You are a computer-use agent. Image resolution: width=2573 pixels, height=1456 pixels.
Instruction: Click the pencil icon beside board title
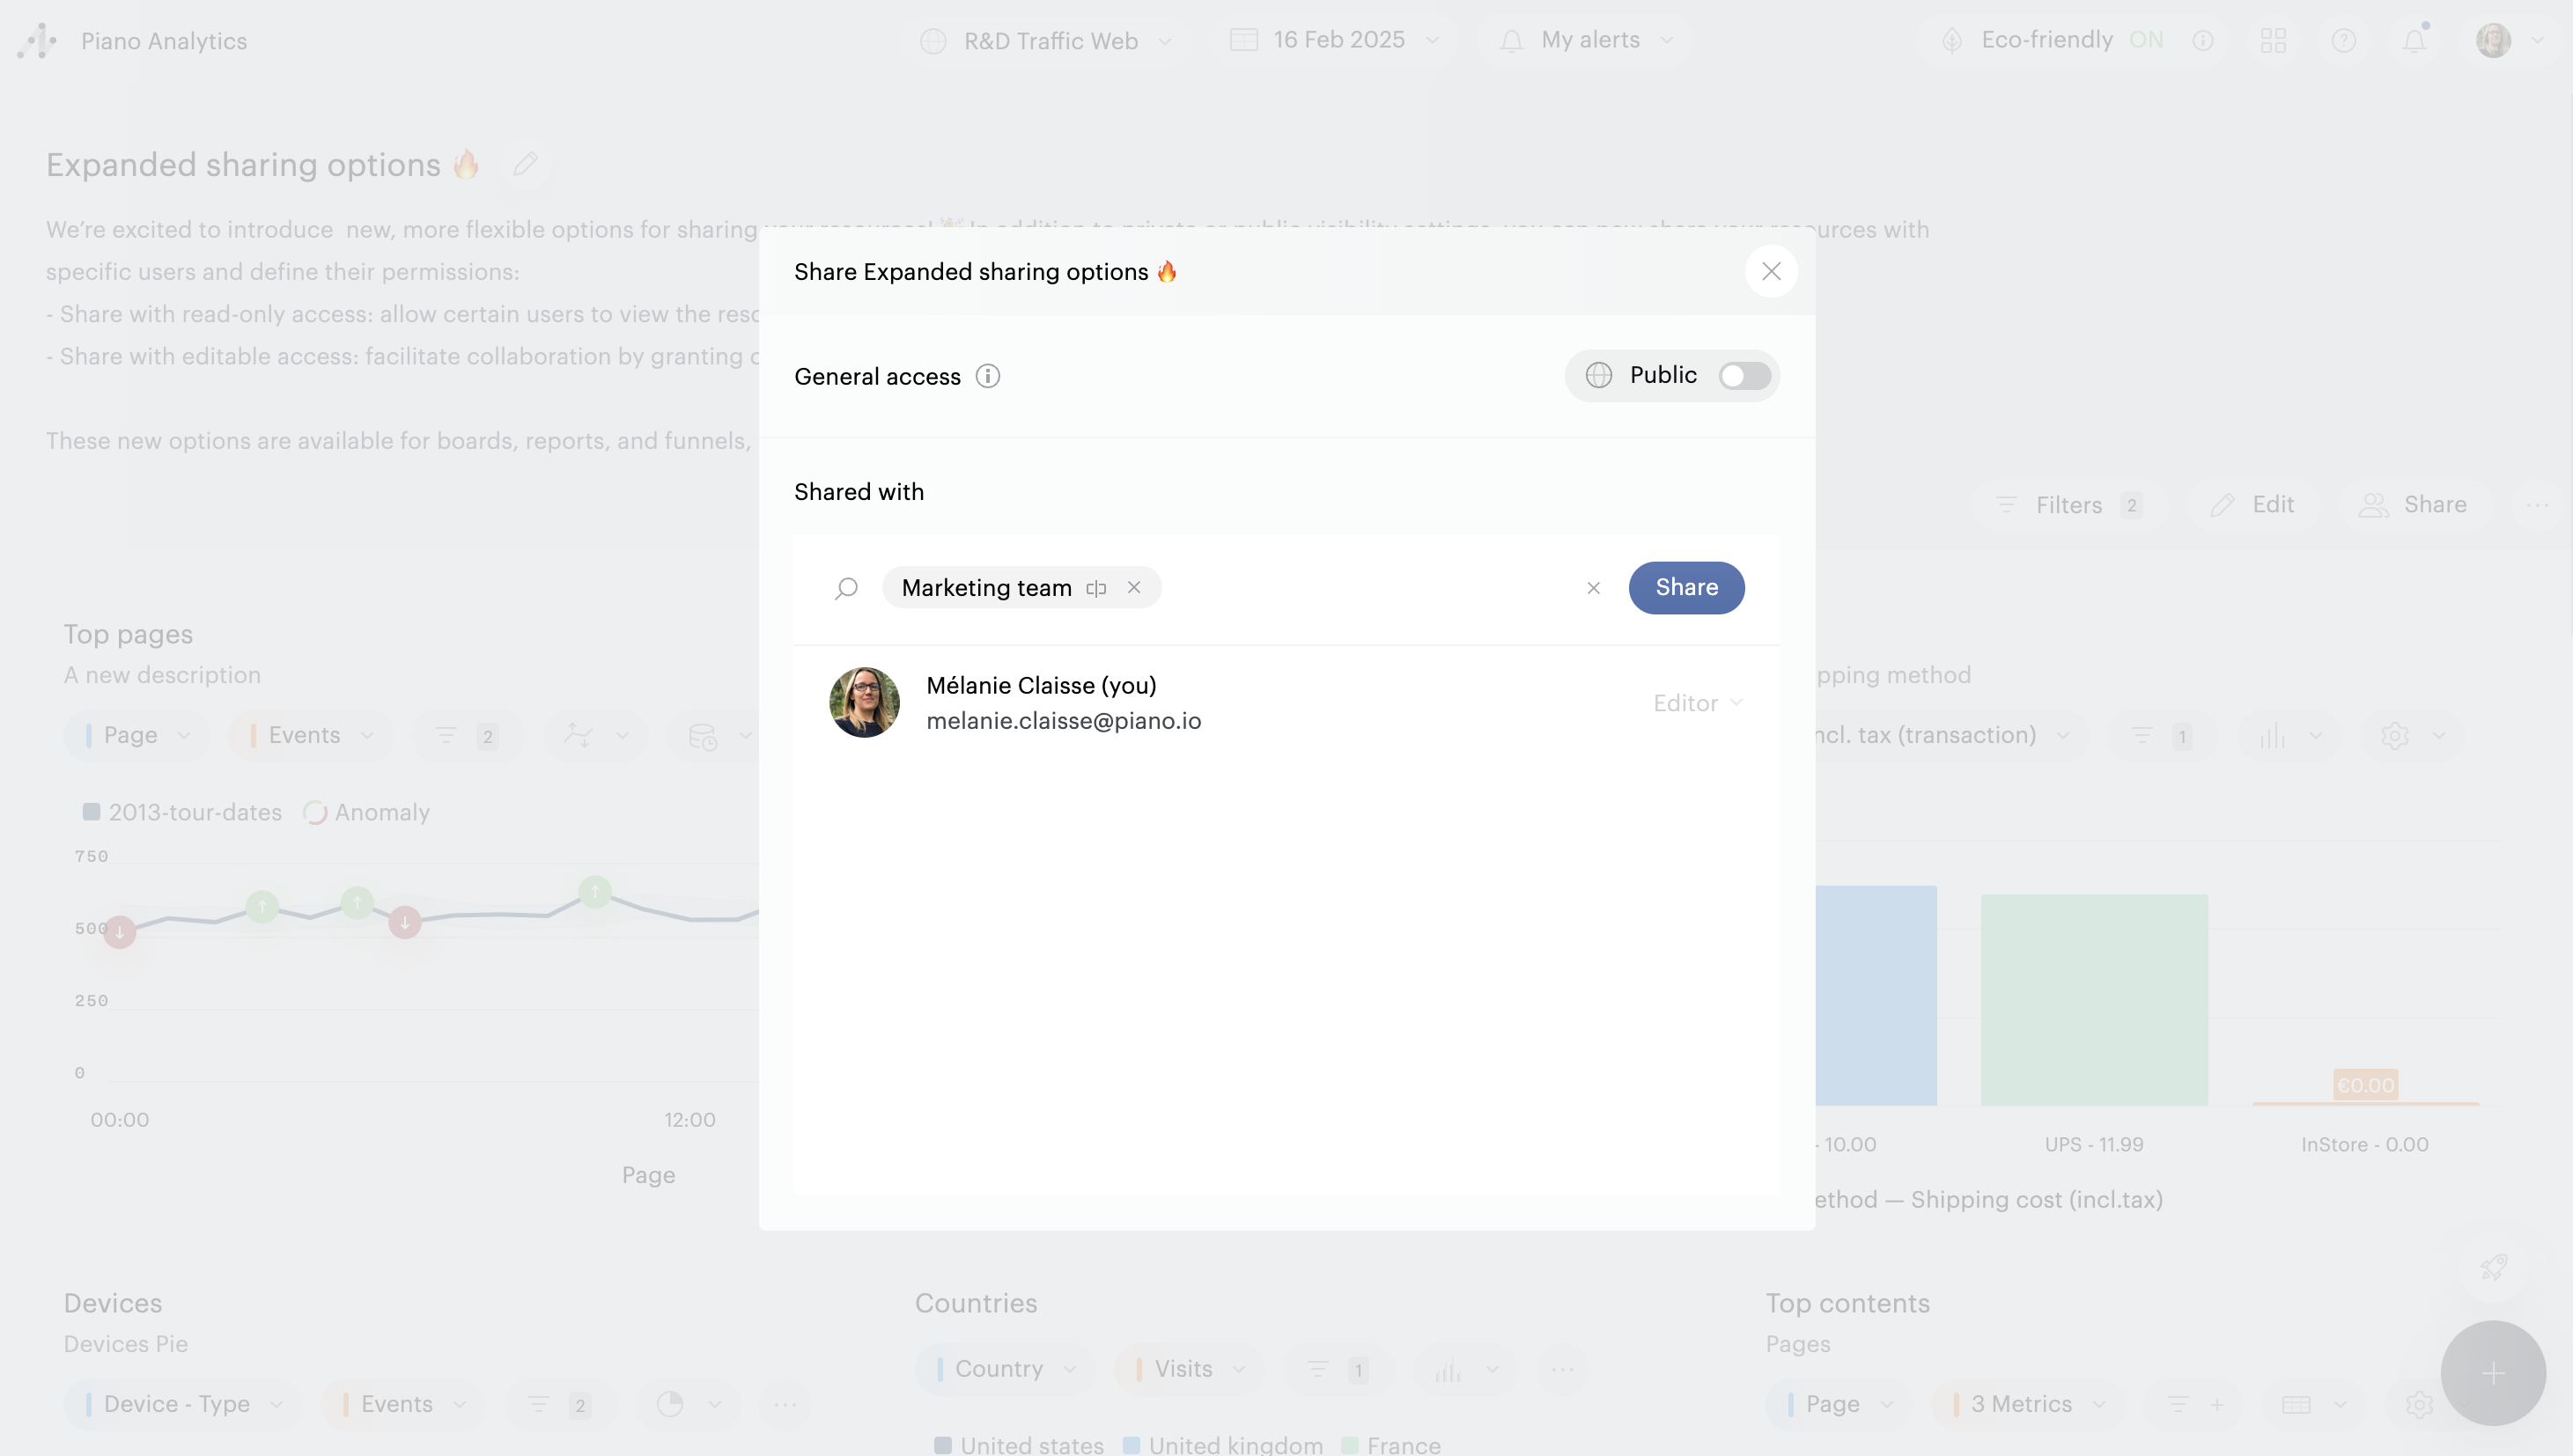click(x=525, y=164)
